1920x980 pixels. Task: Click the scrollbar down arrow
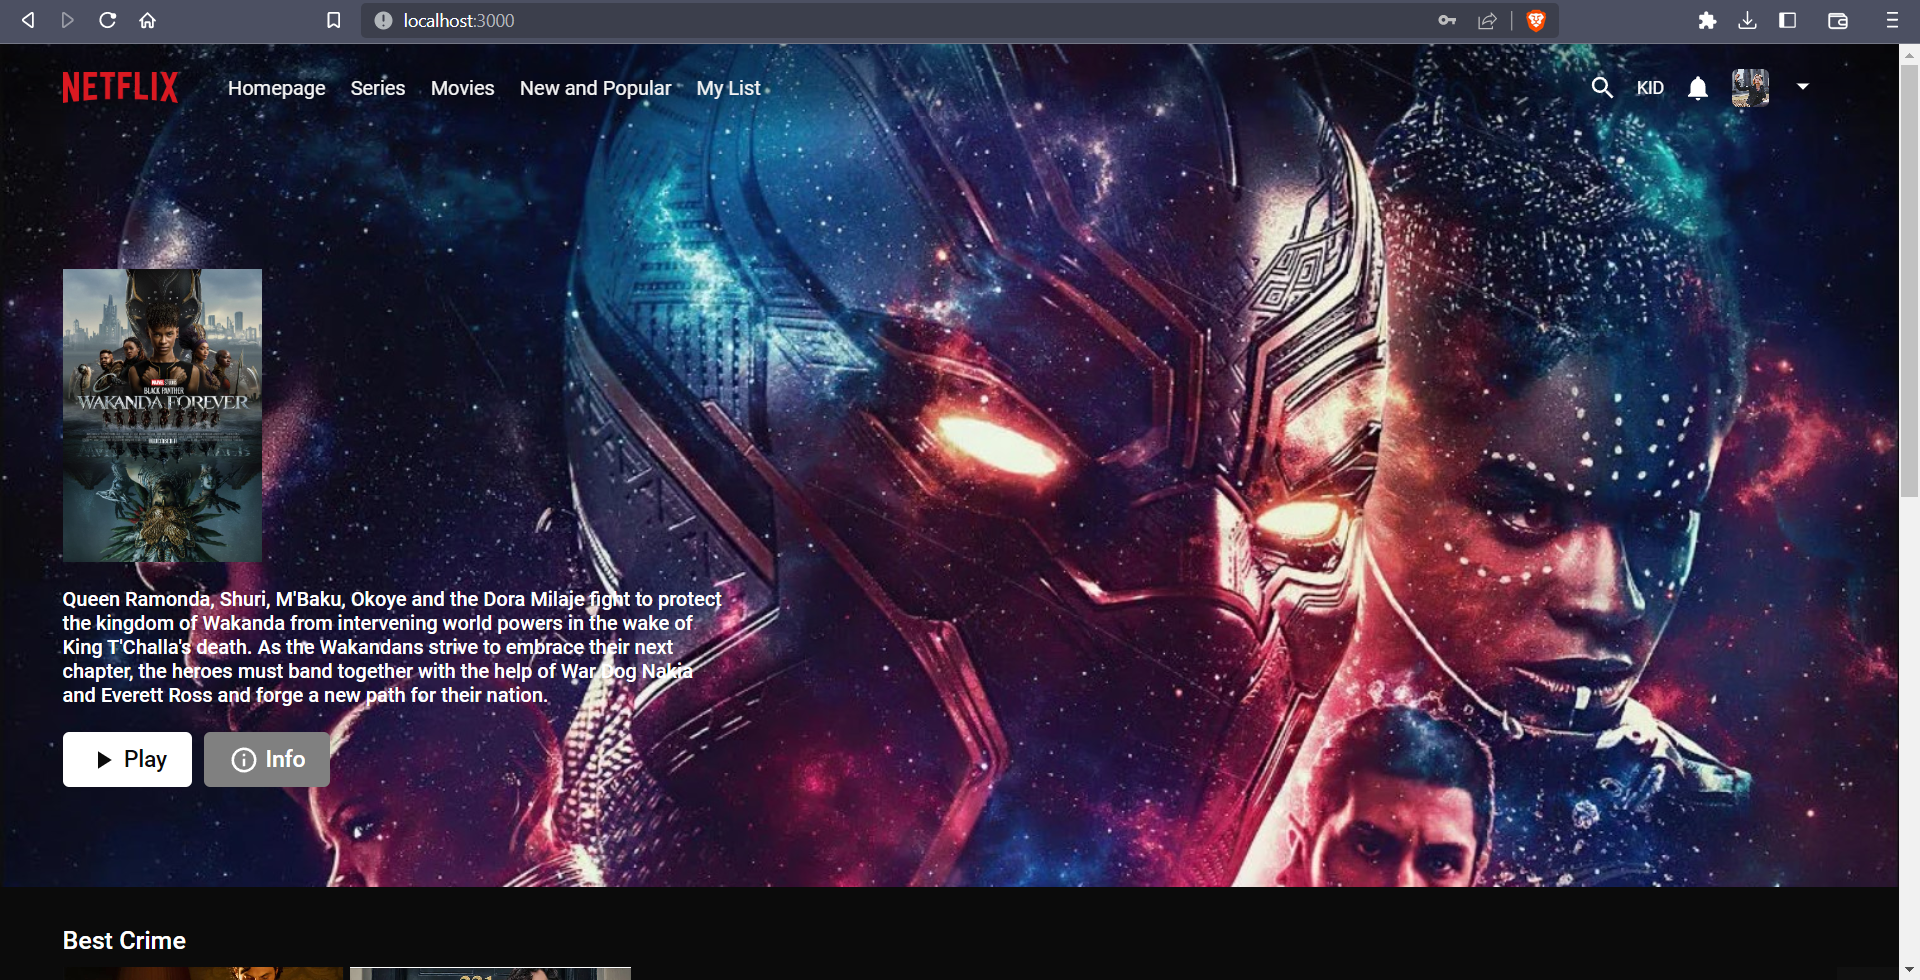1909,970
